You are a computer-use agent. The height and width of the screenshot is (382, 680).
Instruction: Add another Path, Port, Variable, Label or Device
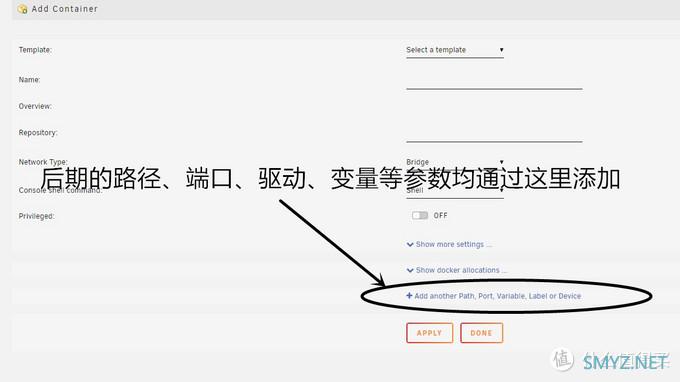point(494,296)
